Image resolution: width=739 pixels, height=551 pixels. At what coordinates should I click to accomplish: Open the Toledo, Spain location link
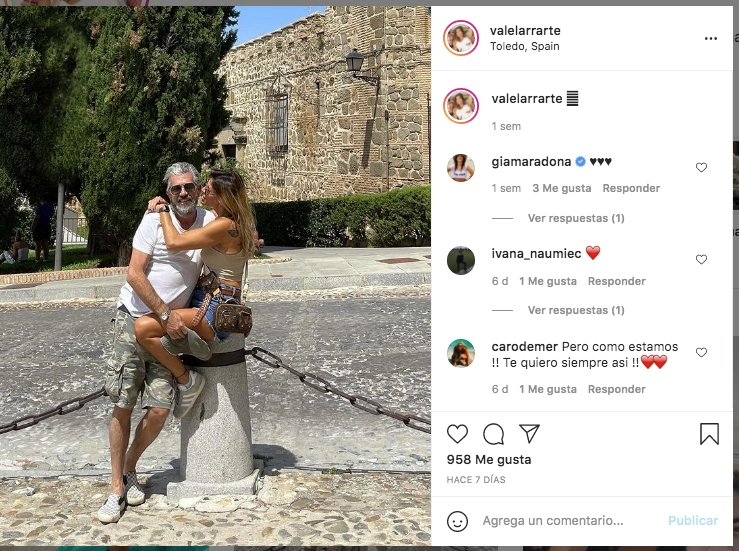pyautogui.click(x=525, y=46)
